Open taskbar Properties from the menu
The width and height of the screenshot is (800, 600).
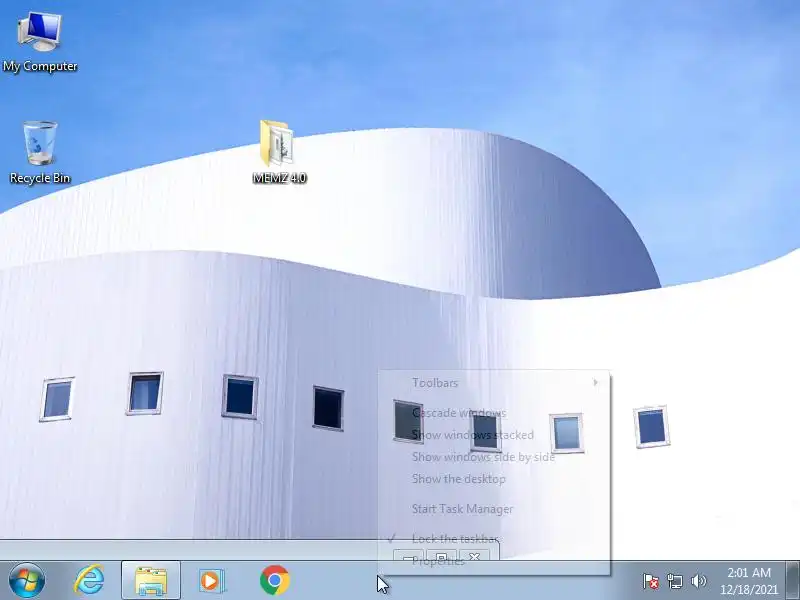point(494,561)
